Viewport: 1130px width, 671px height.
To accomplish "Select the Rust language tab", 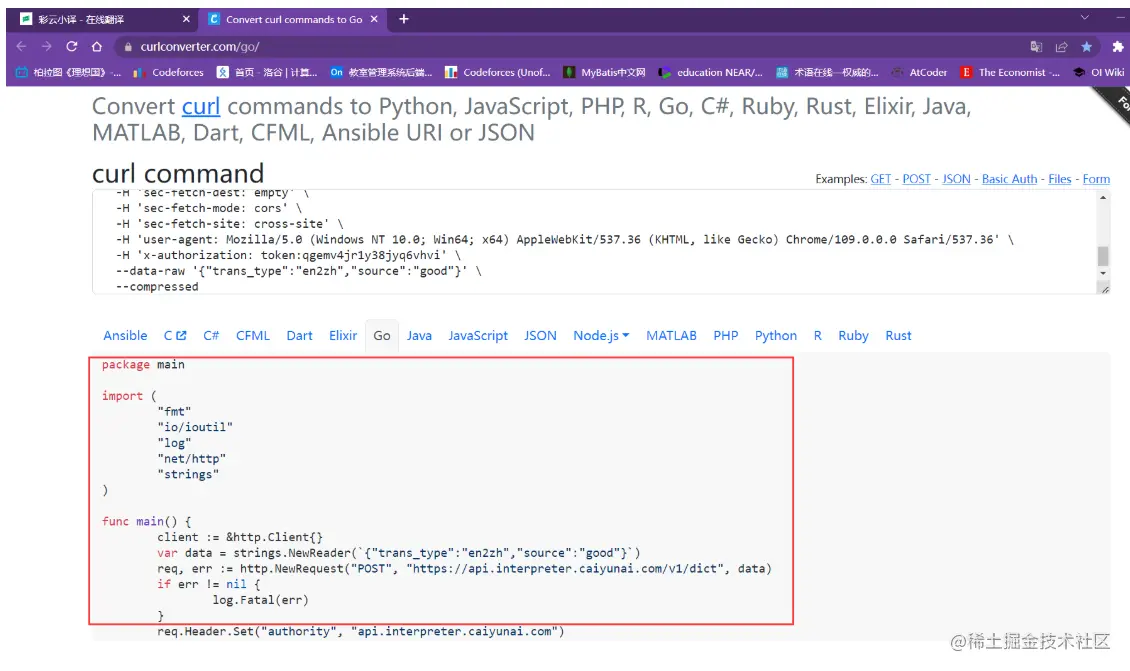I will tap(899, 335).
